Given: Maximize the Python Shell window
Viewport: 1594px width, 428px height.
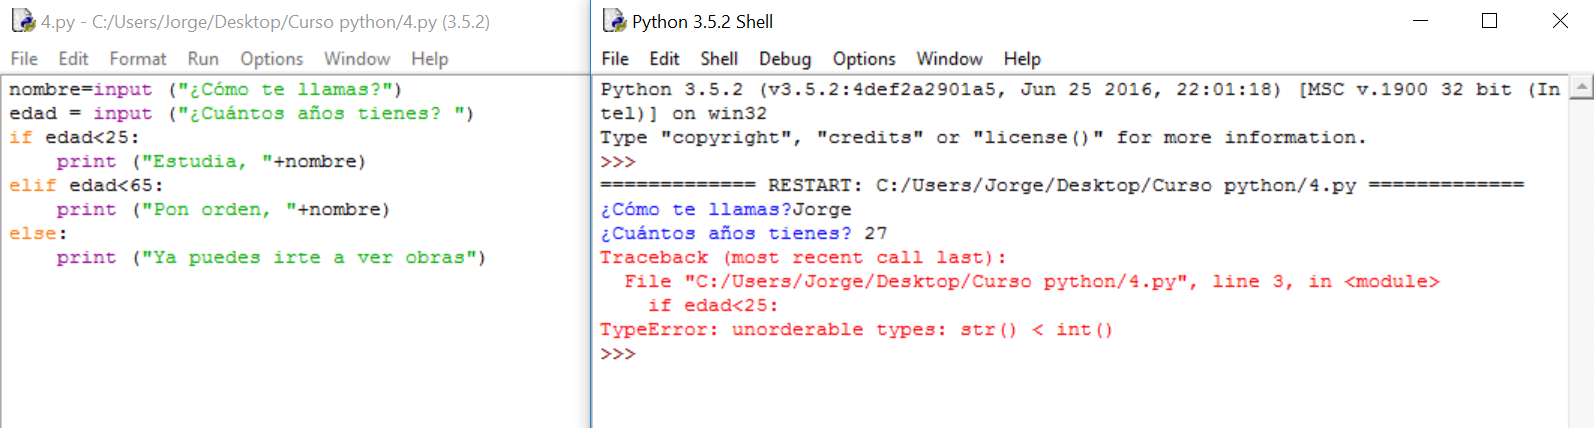Looking at the screenshot, I should [1489, 21].
